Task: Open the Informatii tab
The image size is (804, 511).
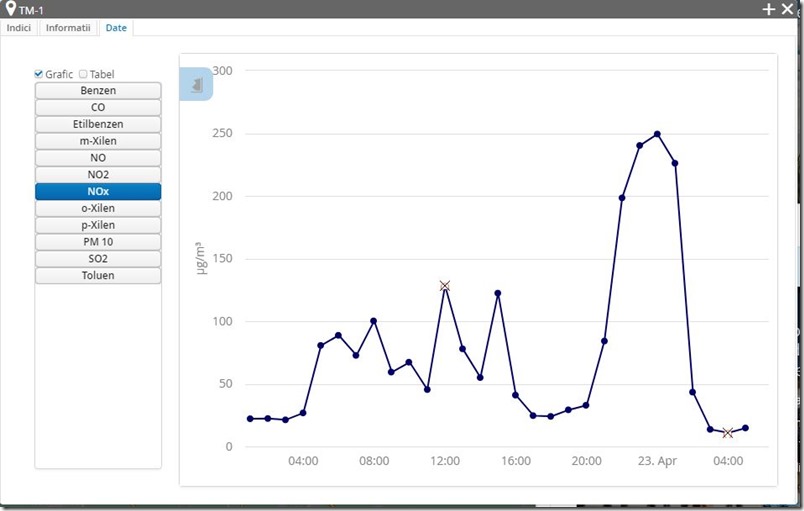Action: [x=68, y=28]
